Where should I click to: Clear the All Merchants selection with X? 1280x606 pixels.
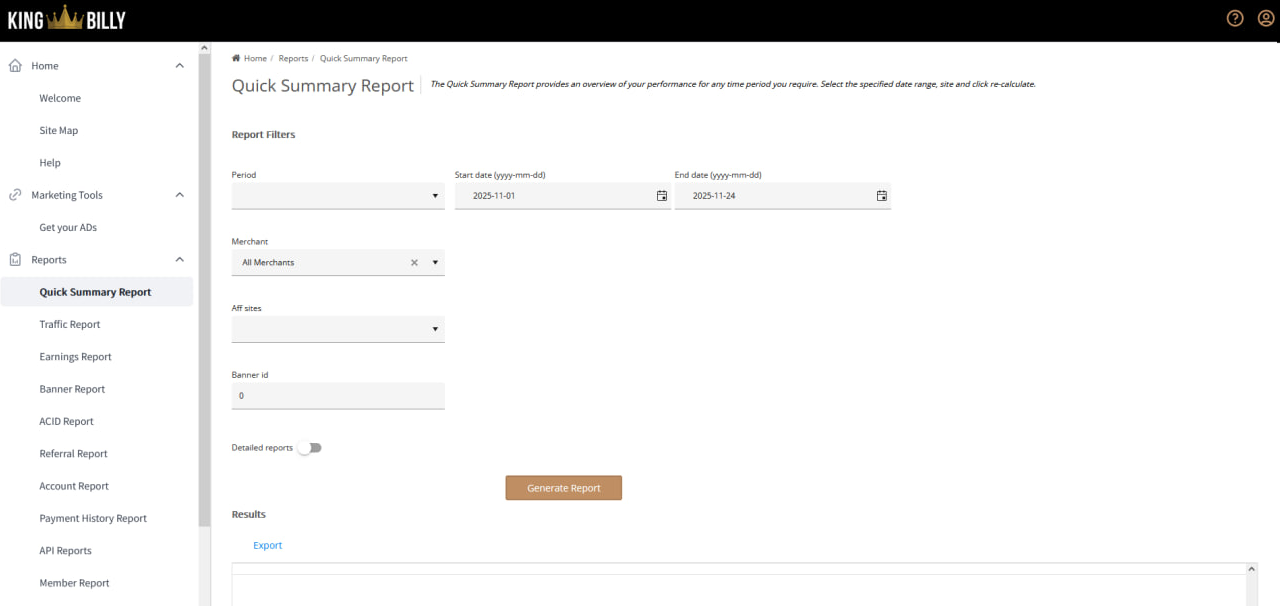[x=414, y=263]
